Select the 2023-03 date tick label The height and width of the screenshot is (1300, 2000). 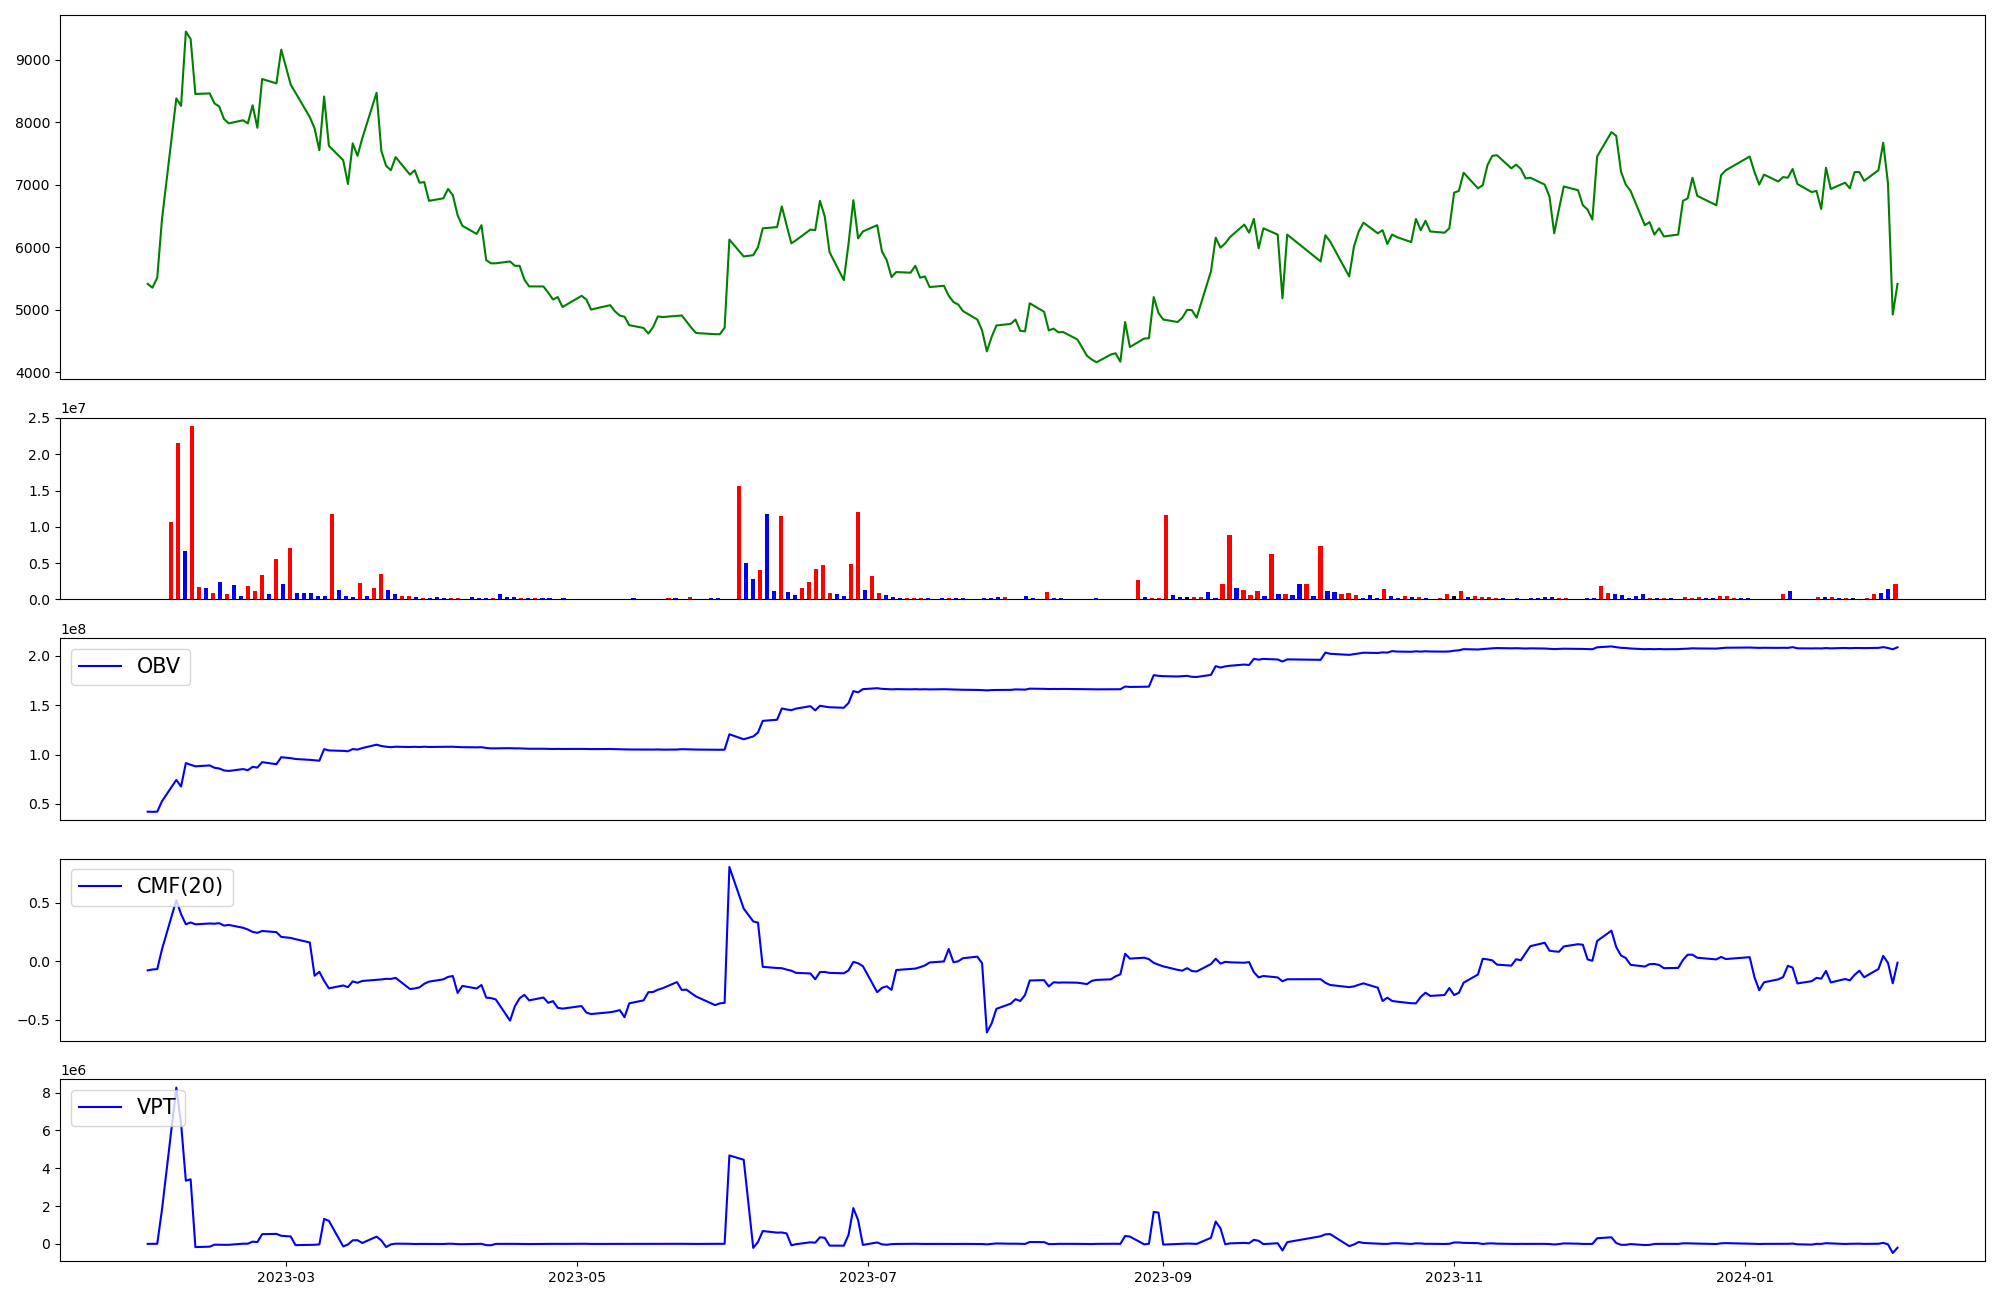(286, 1277)
